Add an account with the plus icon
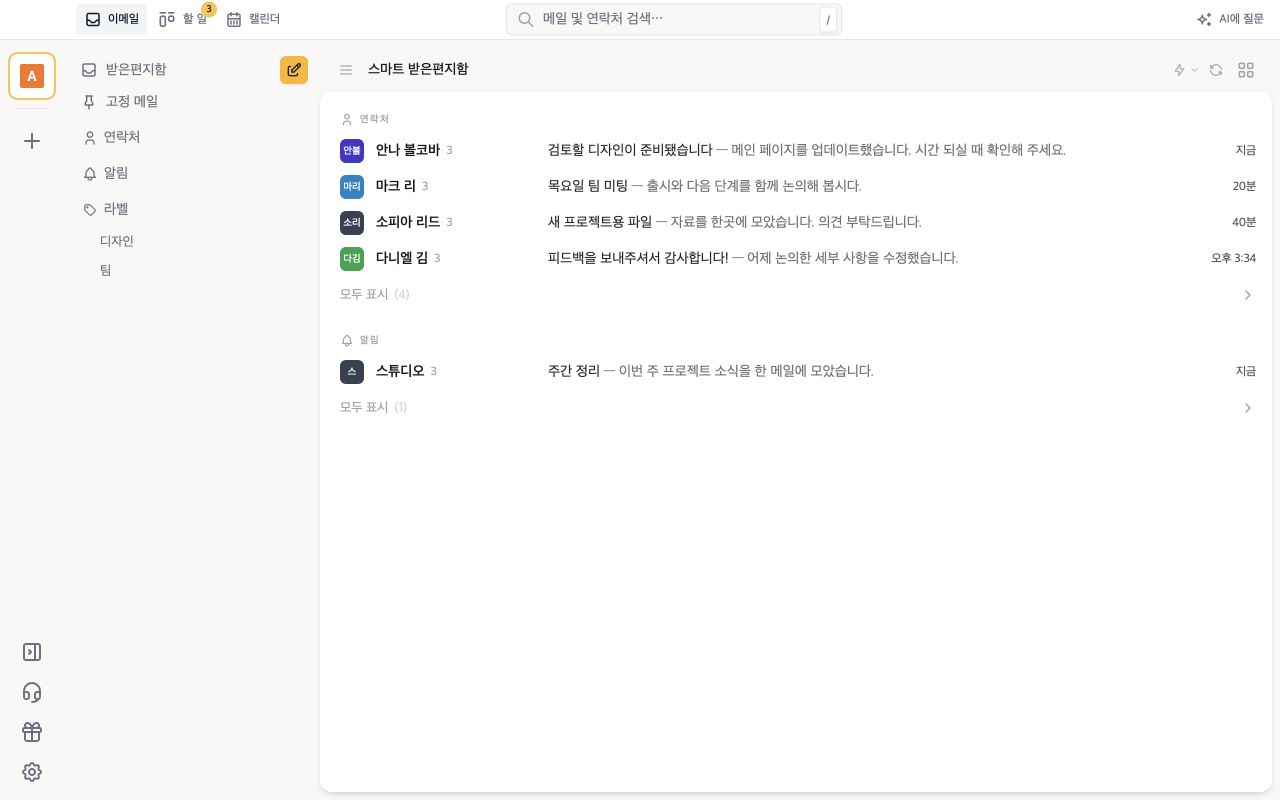The width and height of the screenshot is (1280, 800). pos(32,141)
